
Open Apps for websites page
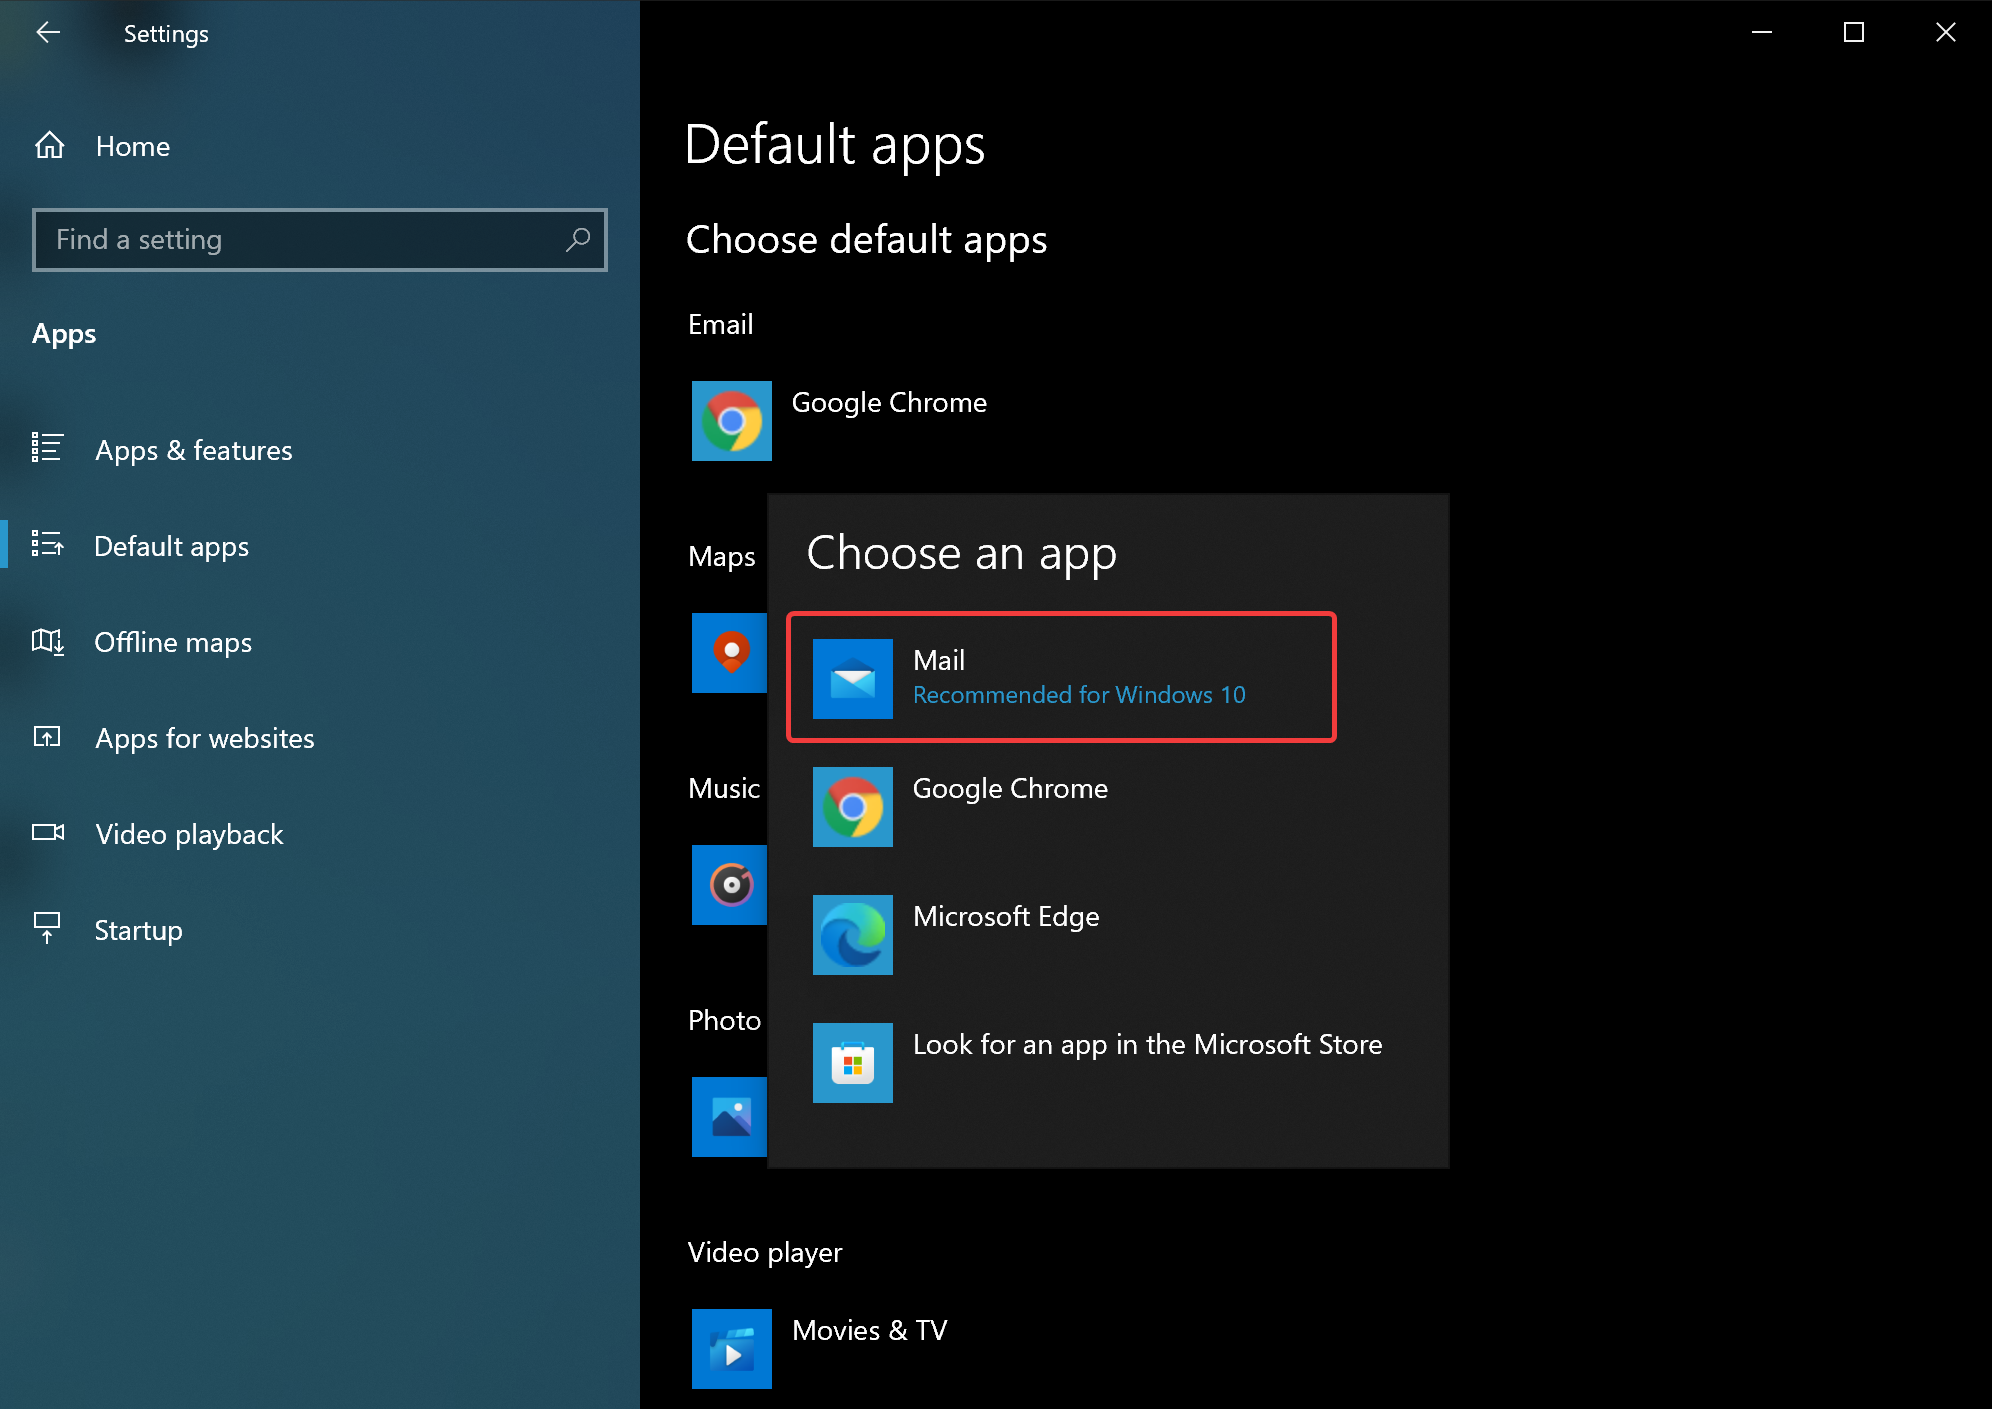pos(320,738)
